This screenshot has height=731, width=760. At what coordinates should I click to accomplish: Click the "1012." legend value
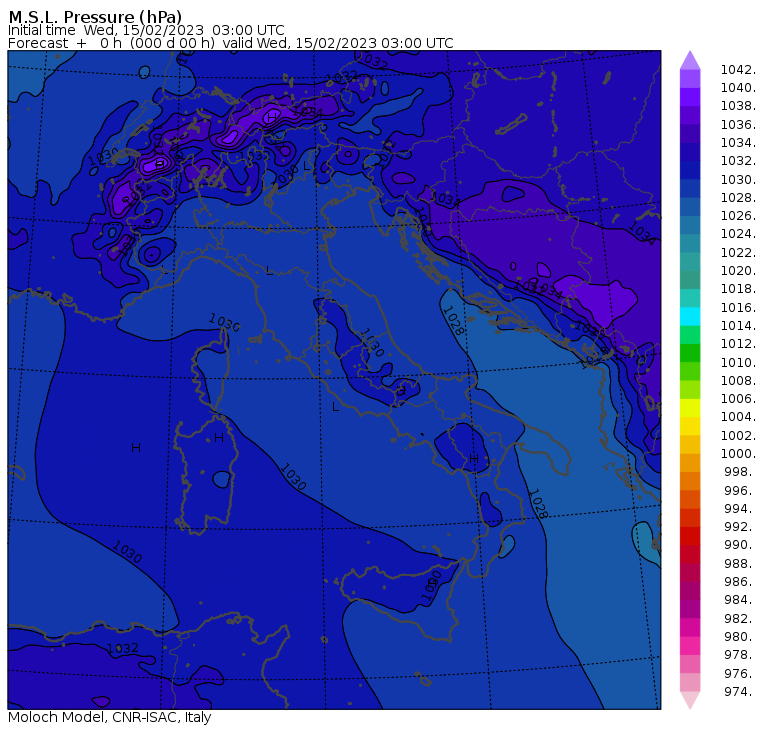tap(738, 343)
